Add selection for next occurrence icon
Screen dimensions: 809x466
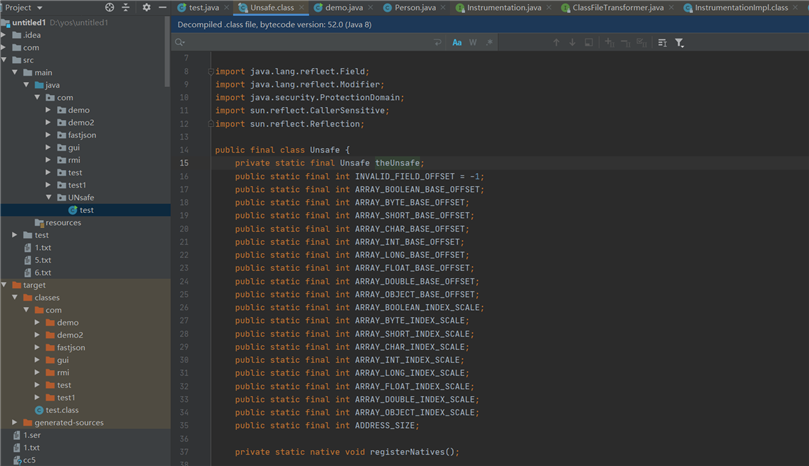pos(609,42)
